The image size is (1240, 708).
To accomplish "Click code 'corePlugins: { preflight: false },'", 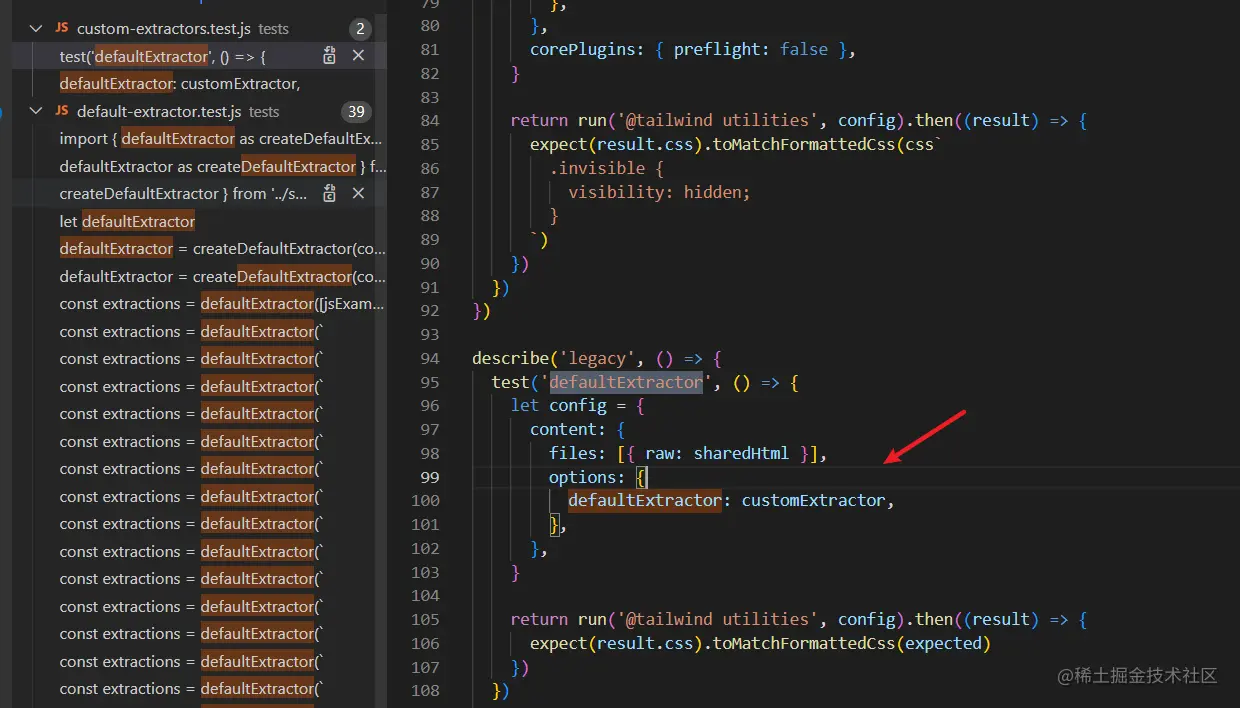I will (x=693, y=49).
